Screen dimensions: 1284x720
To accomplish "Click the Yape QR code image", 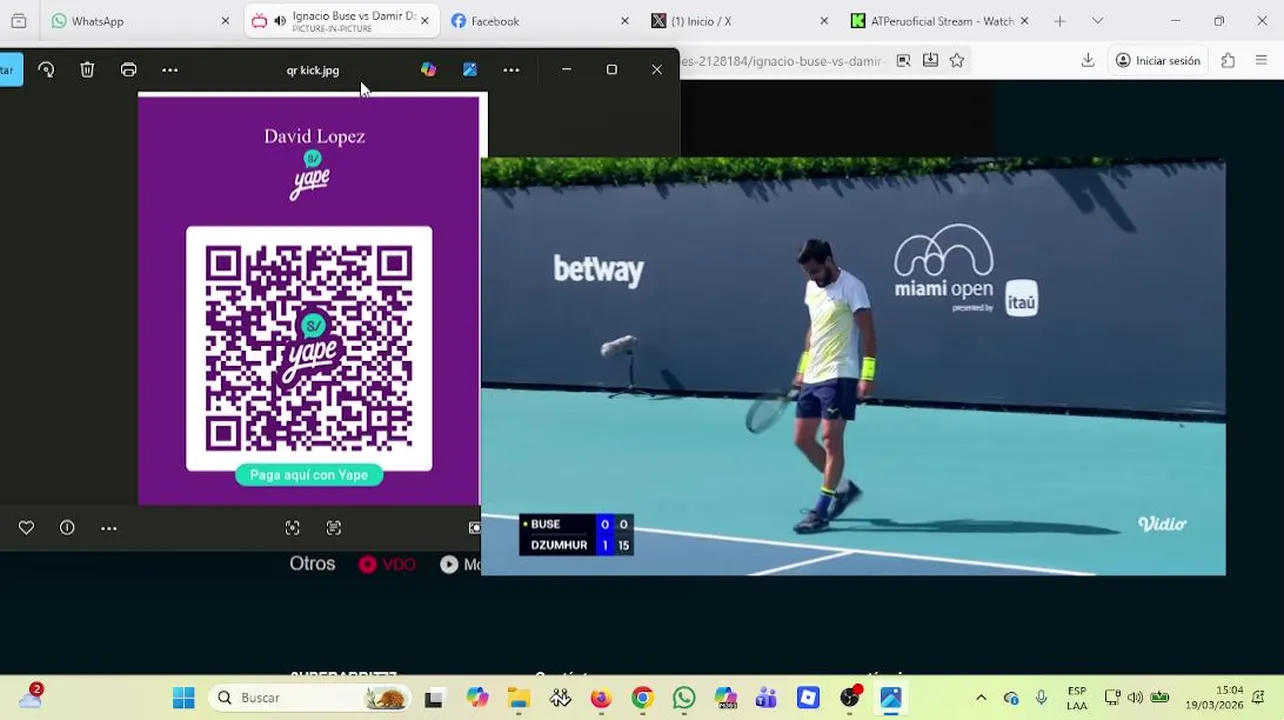I will click(309, 348).
